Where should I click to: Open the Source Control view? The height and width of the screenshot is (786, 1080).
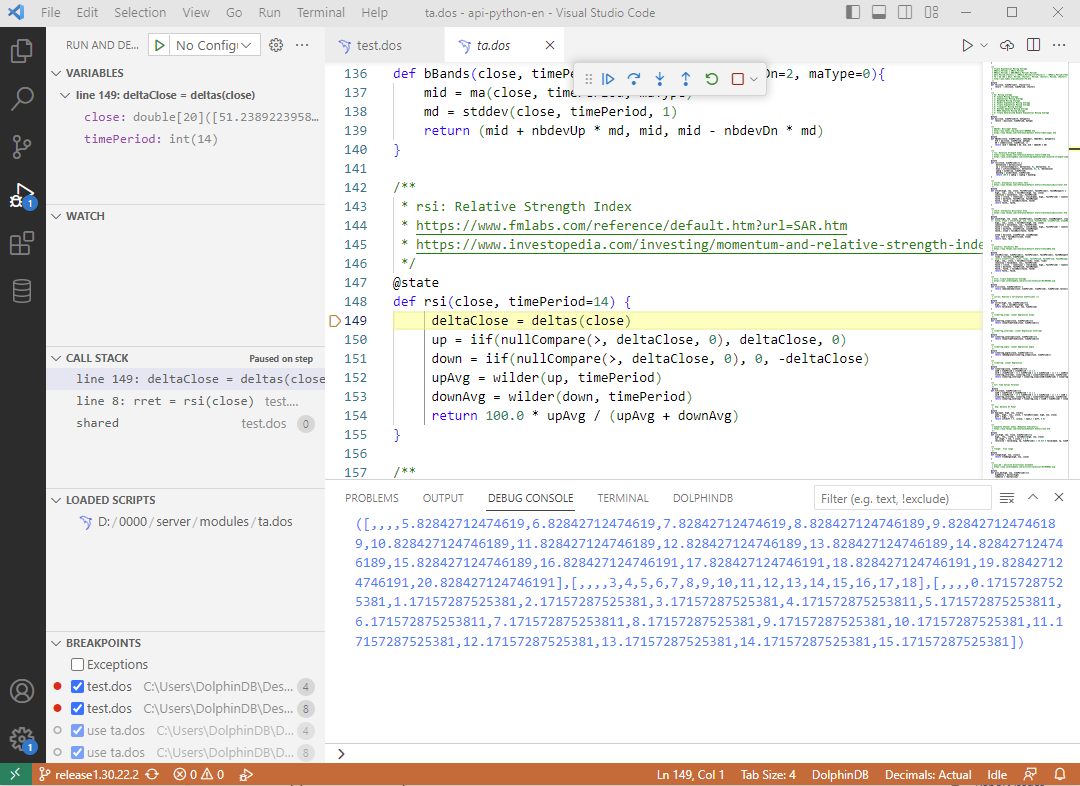tap(22, 147)
